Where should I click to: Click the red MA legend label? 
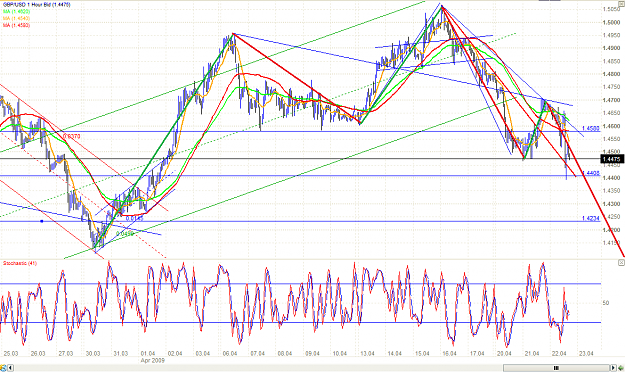(16, 25)
